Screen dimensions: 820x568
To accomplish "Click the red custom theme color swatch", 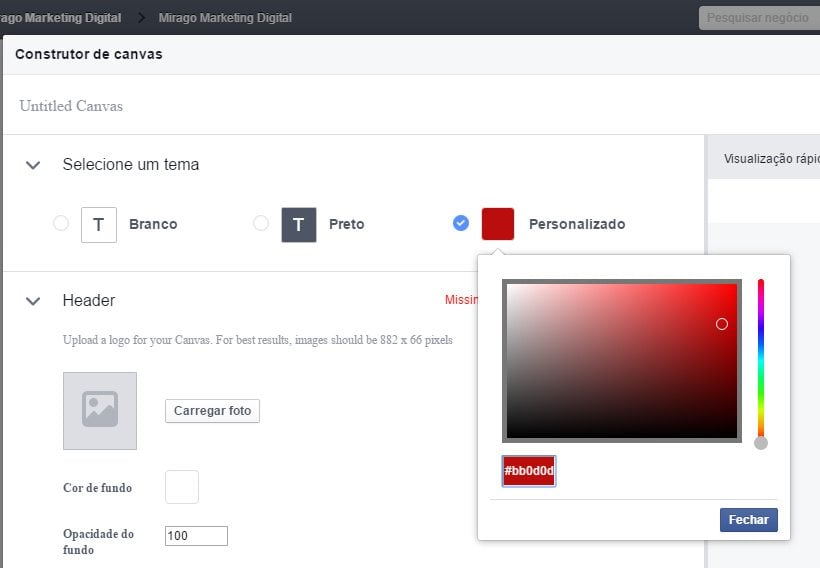I will (x=498, y=224).
